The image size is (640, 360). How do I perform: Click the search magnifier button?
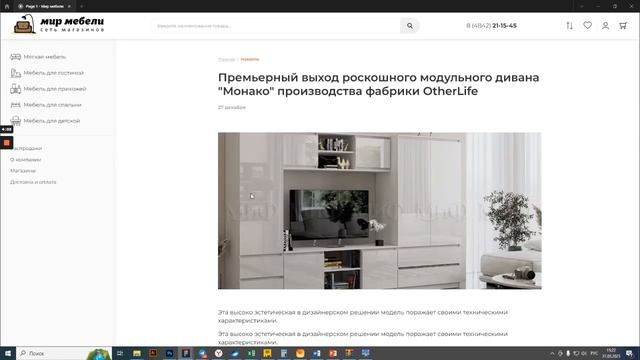tap(409, 26)
